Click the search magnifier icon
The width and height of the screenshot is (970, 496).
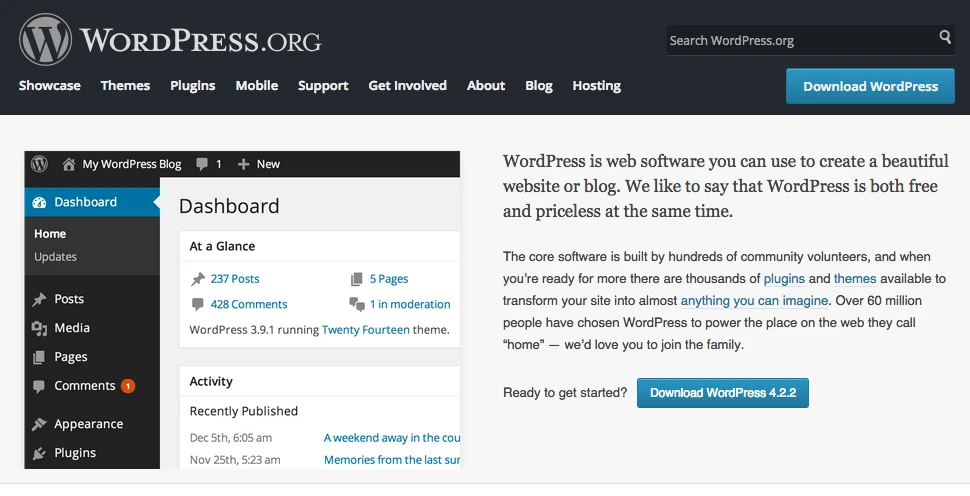coord(945,38)
